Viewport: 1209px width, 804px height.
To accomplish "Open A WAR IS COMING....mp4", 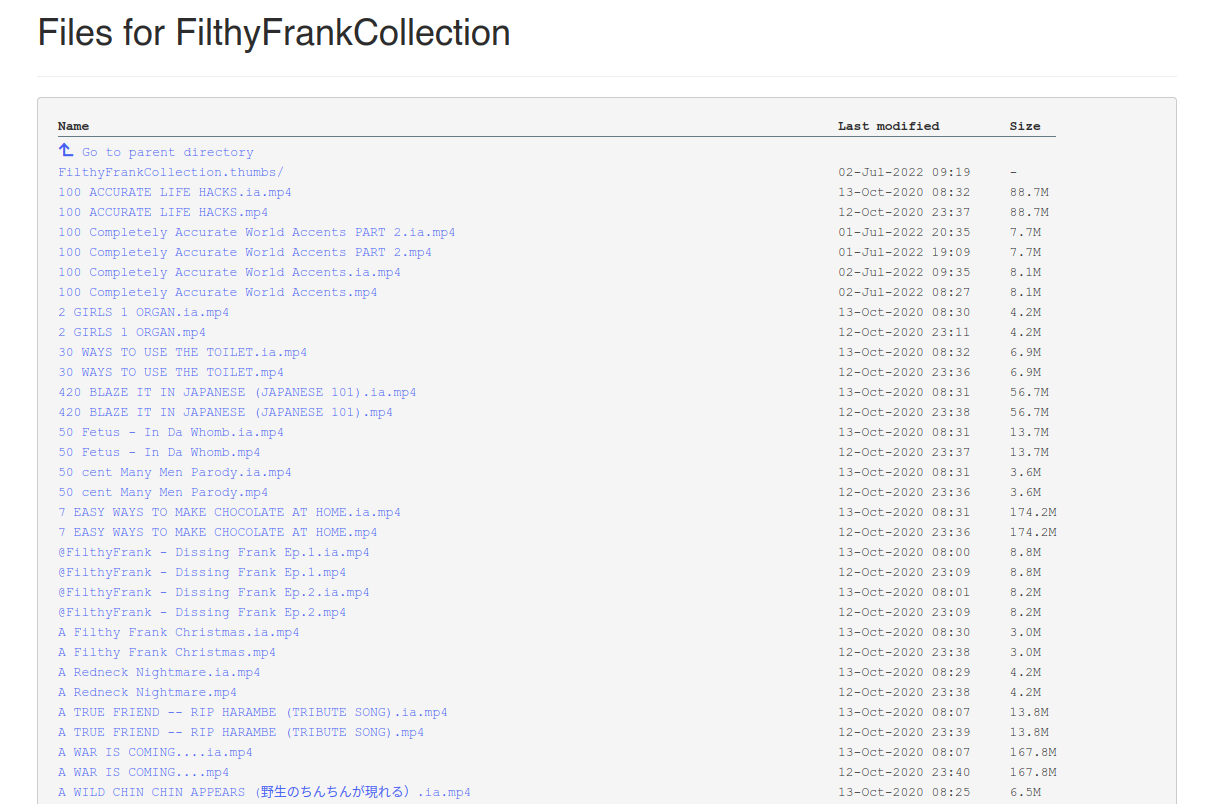I will click(x=143, y=772).
